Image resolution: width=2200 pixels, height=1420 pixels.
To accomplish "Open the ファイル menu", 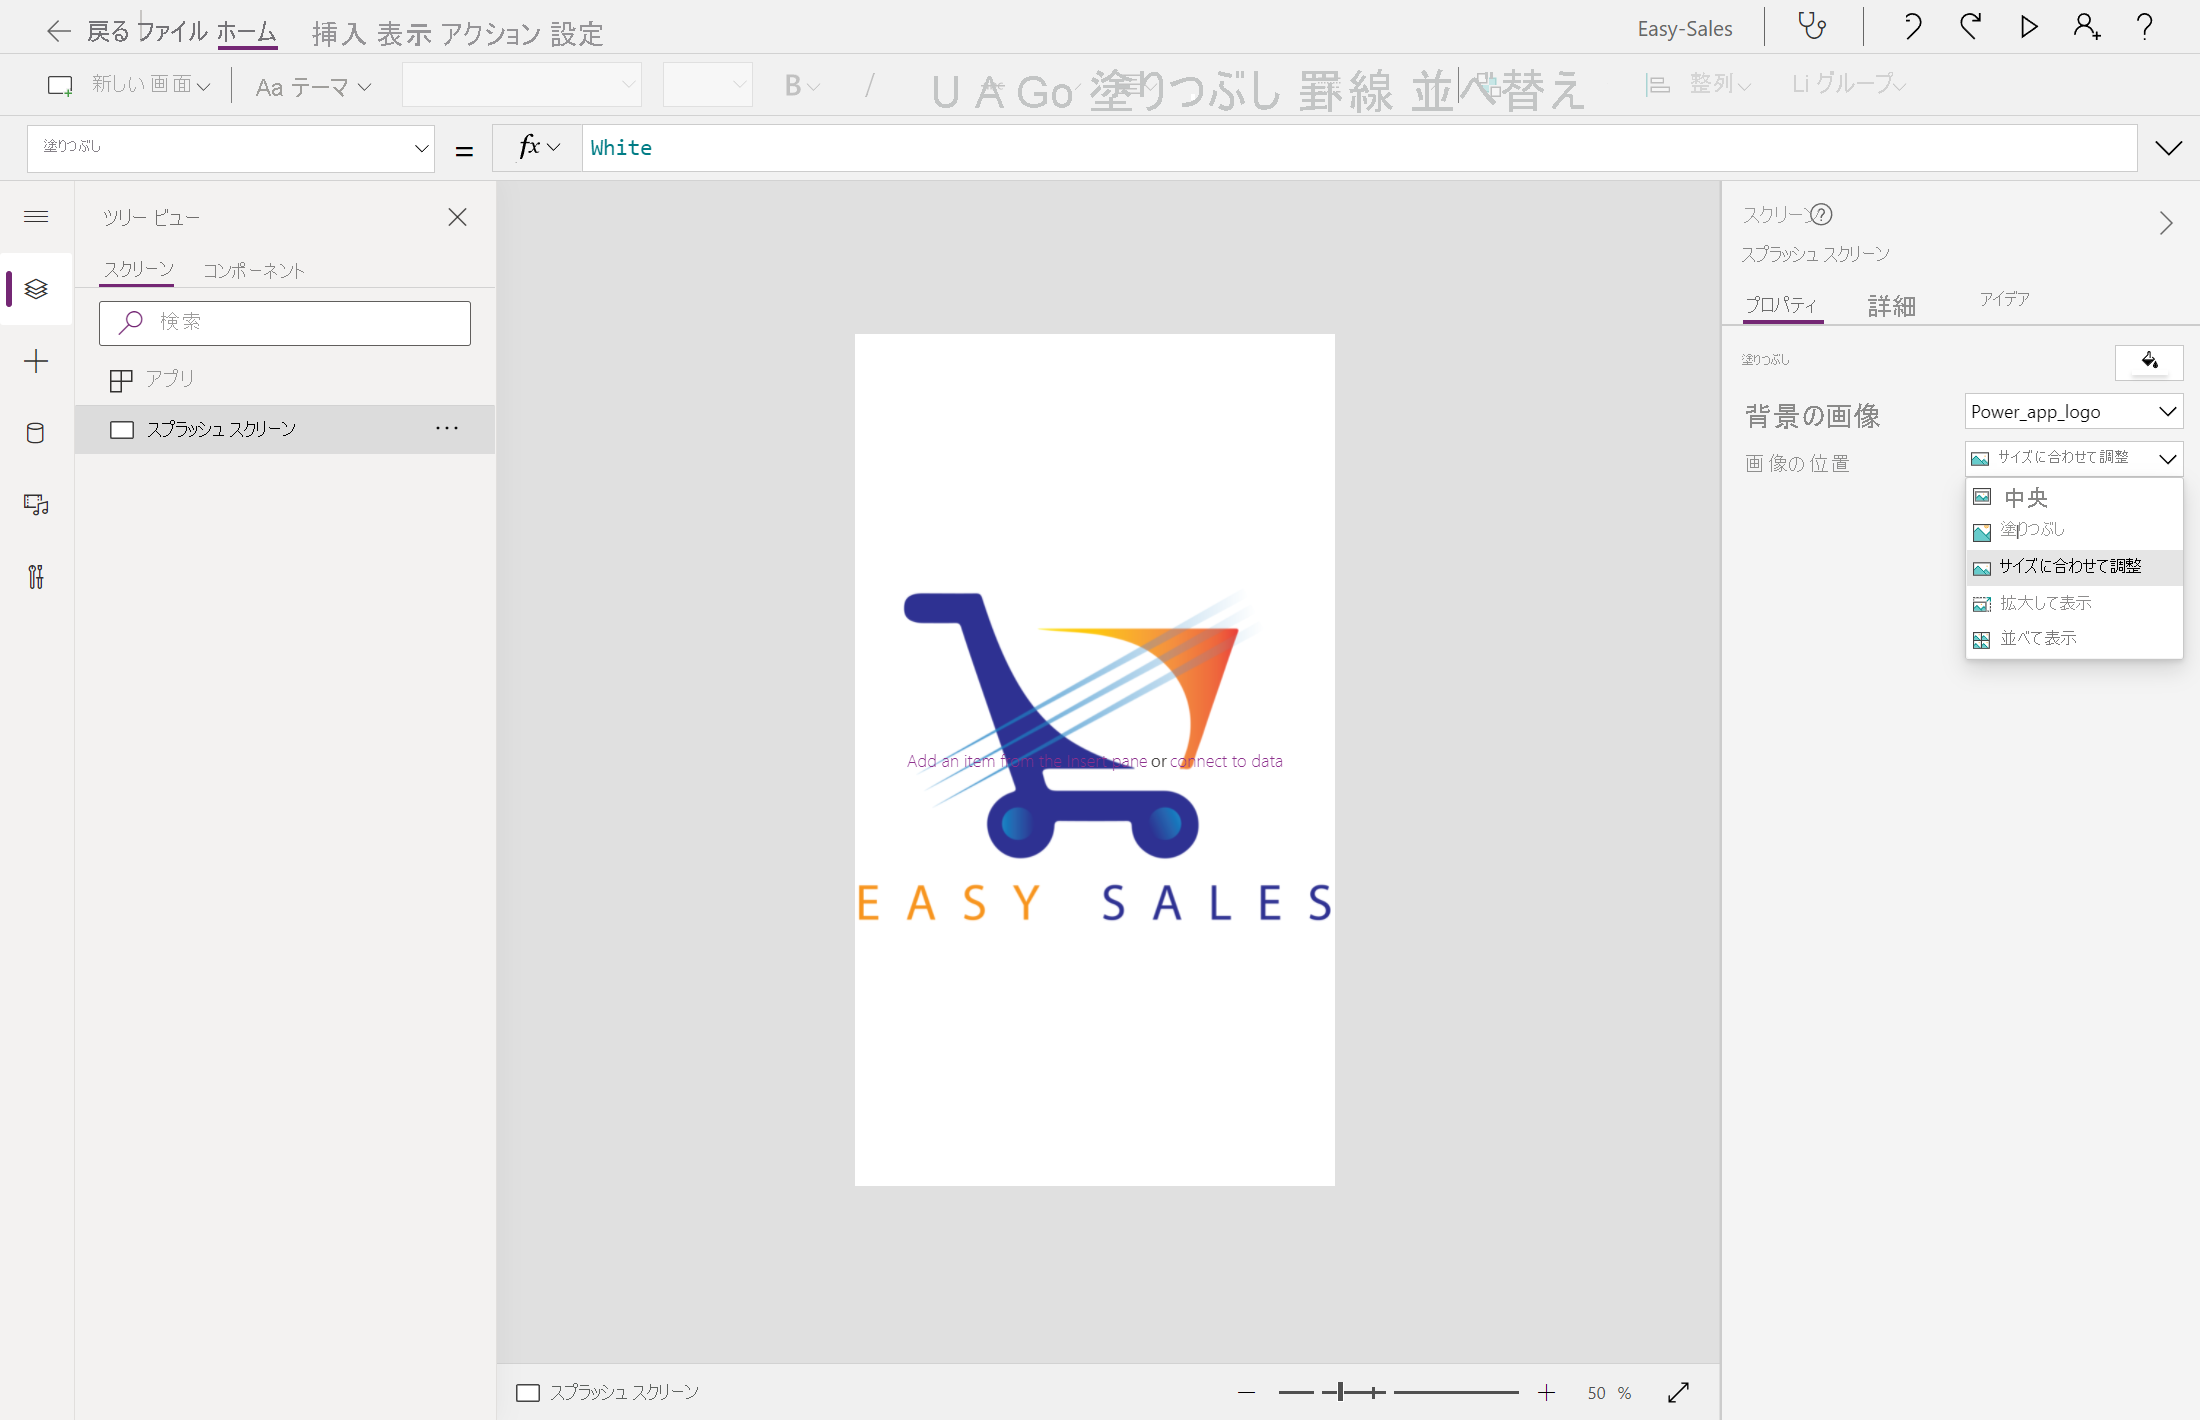I will coord(172,31).
